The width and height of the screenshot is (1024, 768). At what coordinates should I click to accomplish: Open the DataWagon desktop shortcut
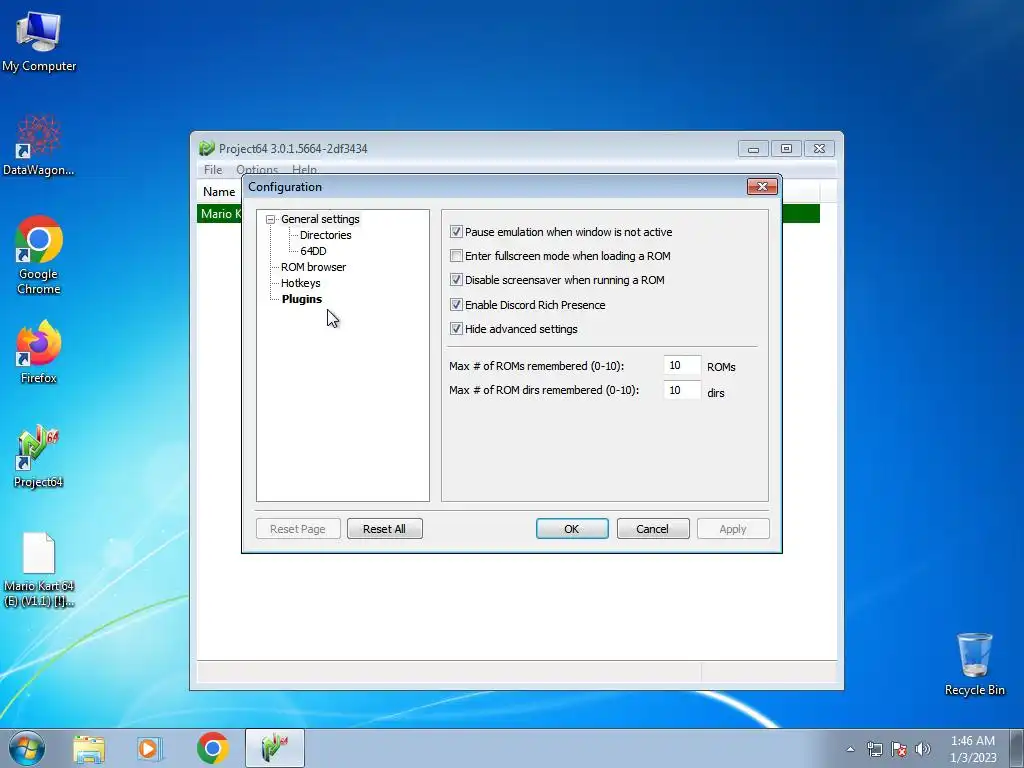39,145
